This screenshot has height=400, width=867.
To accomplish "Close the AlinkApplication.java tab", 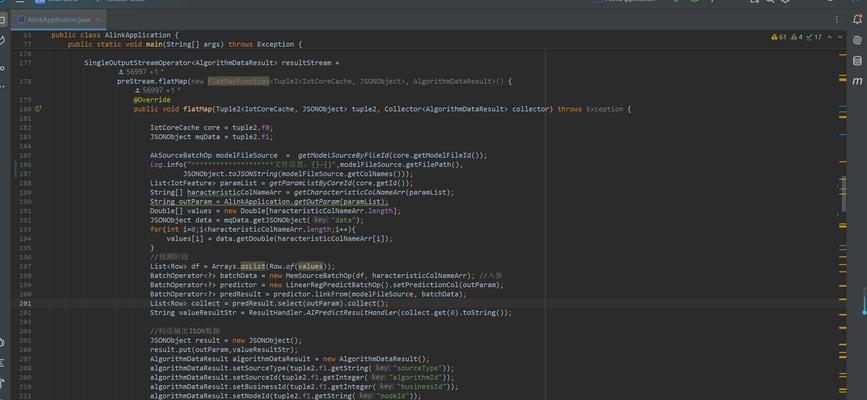I will (x=98, y=20).
